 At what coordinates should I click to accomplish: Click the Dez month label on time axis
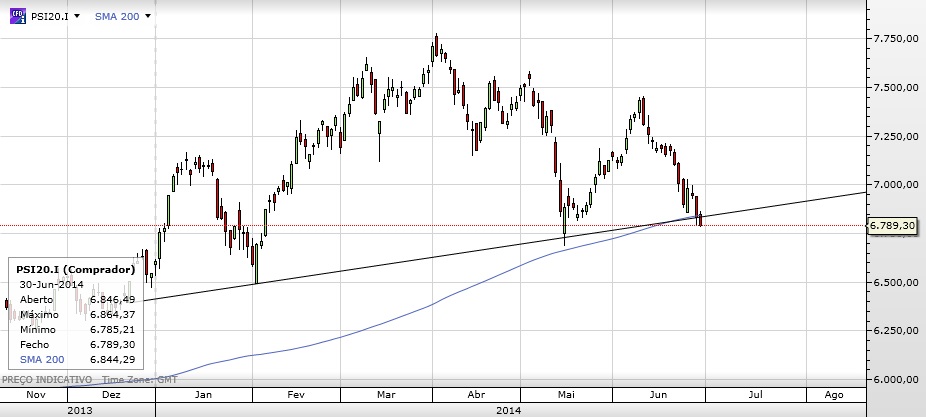click(111, 395)
